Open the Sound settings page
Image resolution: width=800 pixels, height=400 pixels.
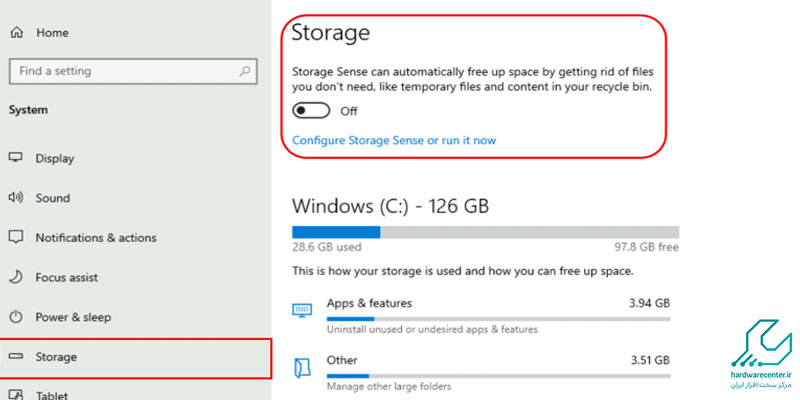[53, 198]
